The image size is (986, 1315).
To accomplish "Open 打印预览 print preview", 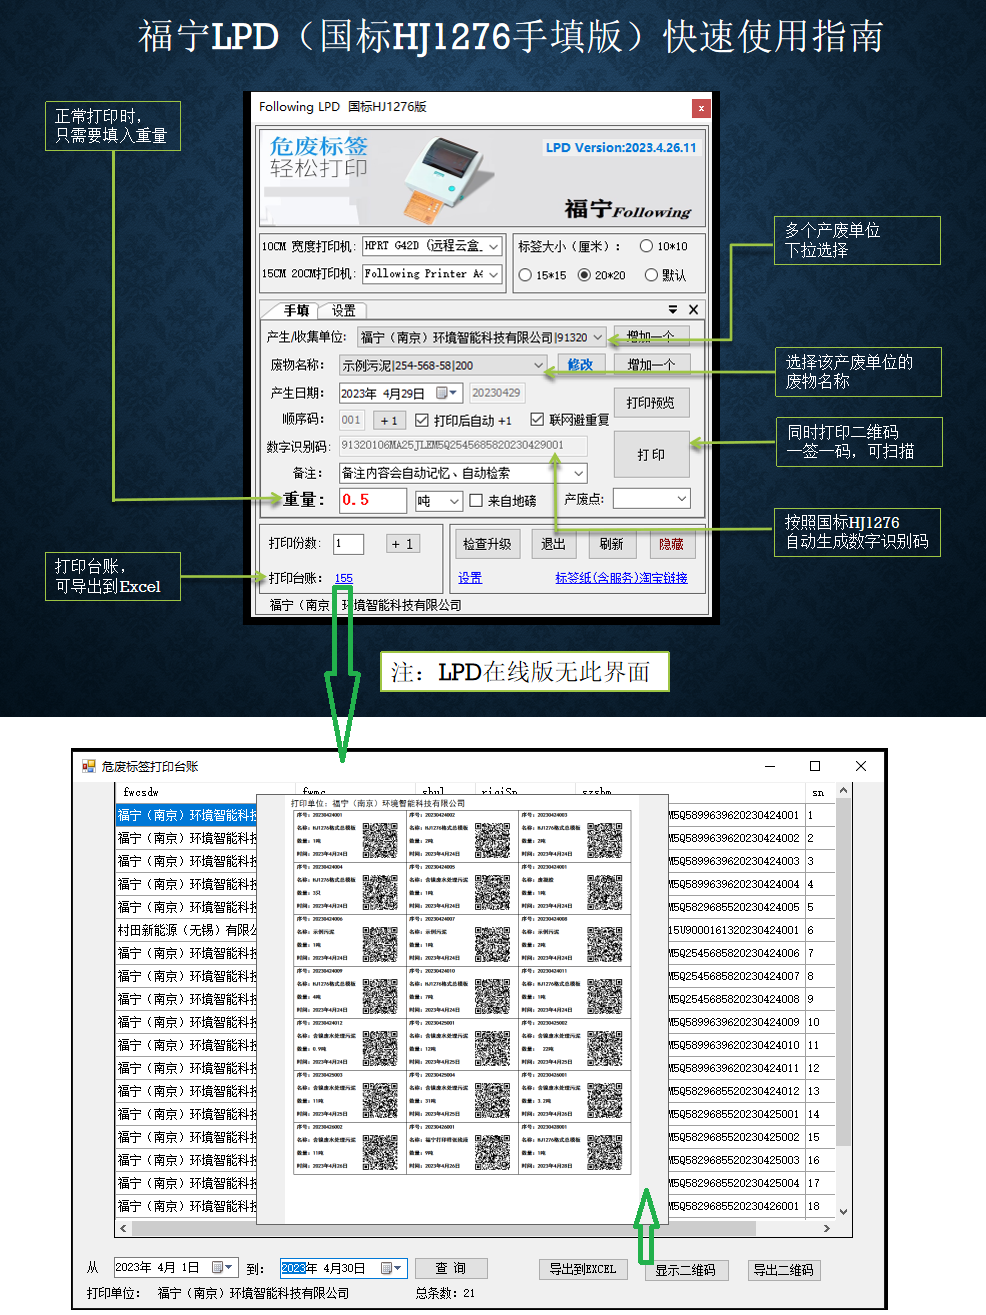I will click(x=651, y=403).
